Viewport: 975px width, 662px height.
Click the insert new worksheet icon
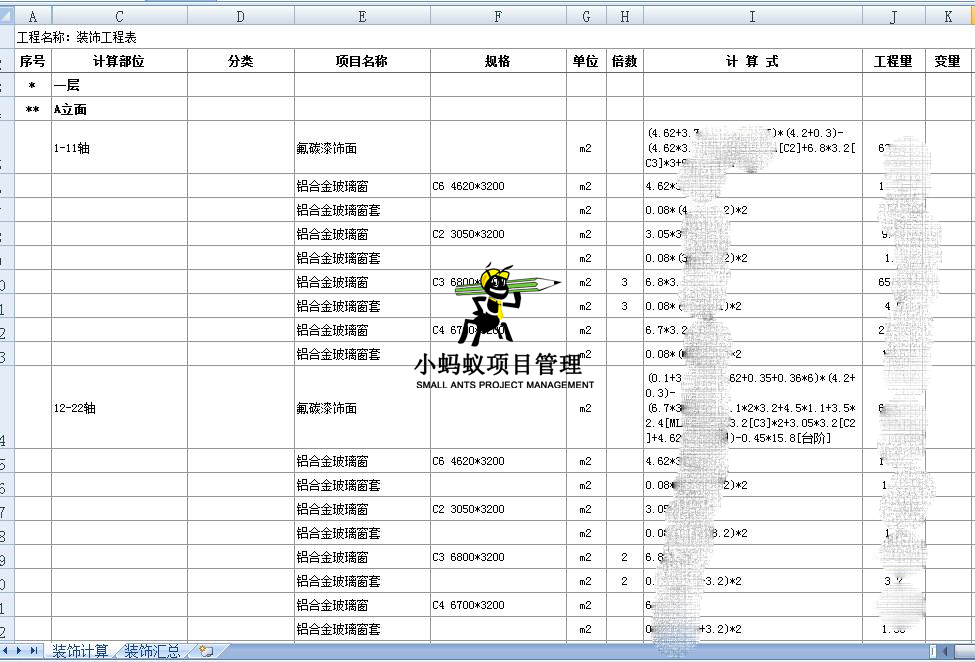pos(206,651)
